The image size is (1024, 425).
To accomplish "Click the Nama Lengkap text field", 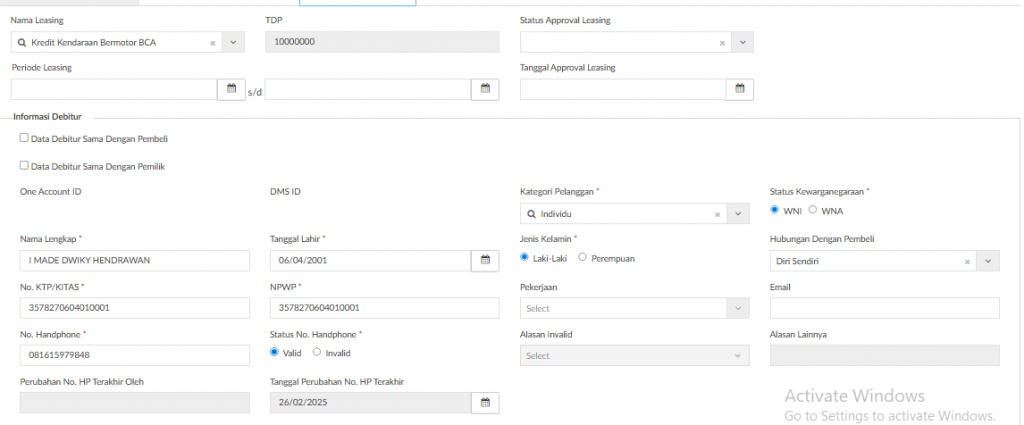I will point(134,261).
